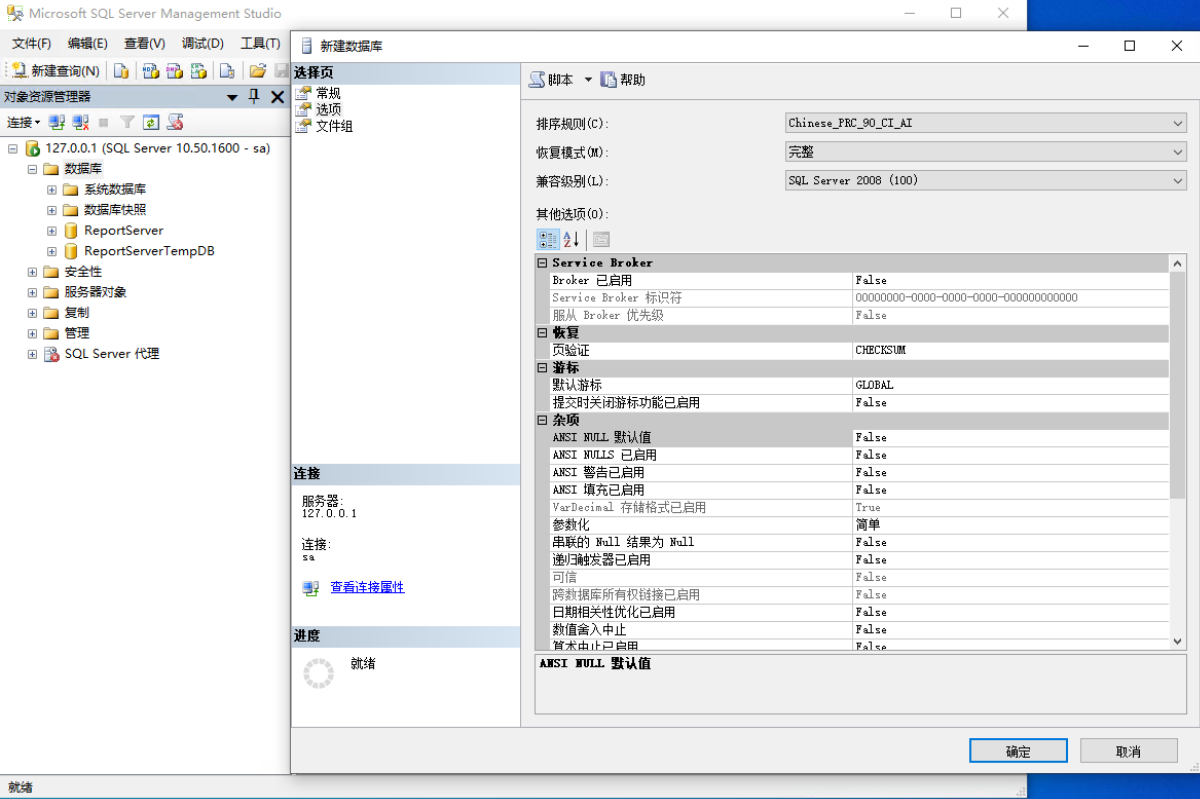Image resolution: width=1200 pixels, height=799 pixels.
Task: Collapse the 数据库 tree node
Action: coord(33,169)
